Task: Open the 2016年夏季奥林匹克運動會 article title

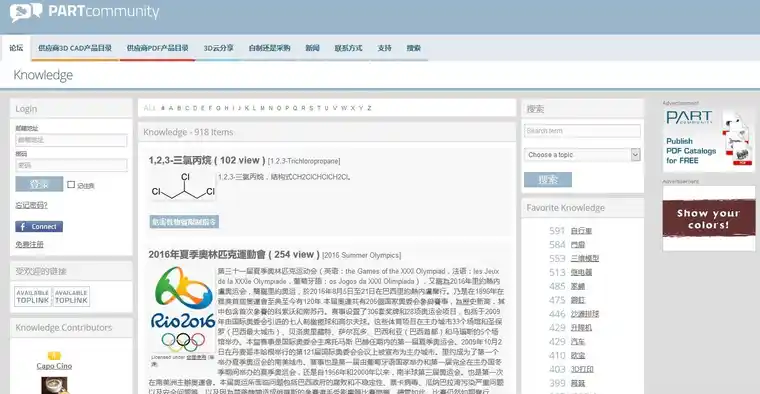Action: tap(234, 254)
